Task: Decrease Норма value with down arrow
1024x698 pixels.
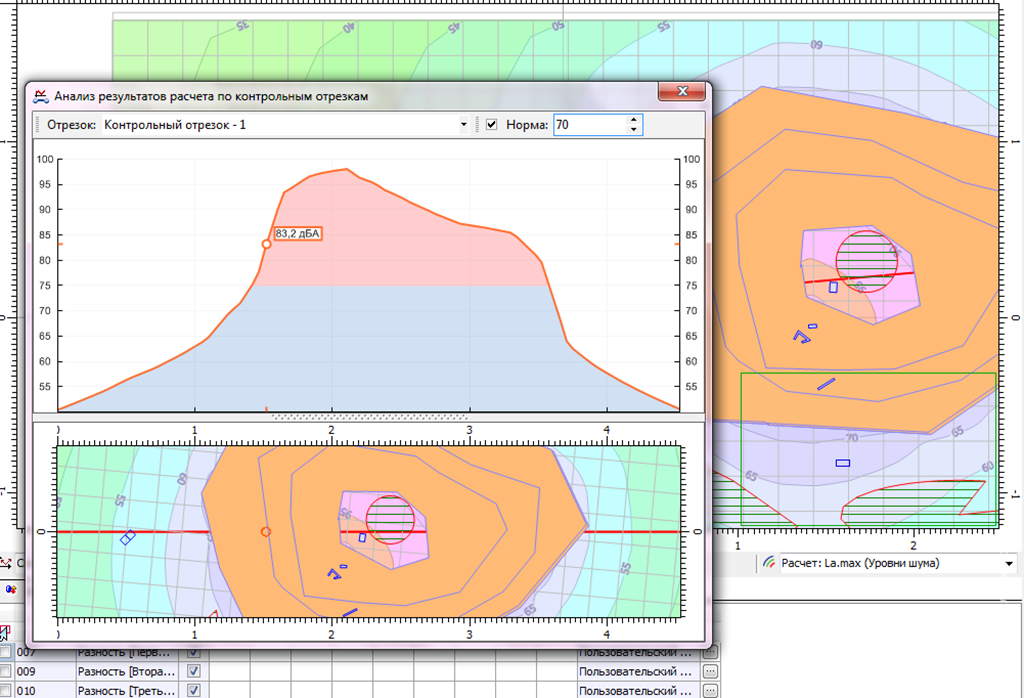Action: pyautogui.click(x=633, y=130)
